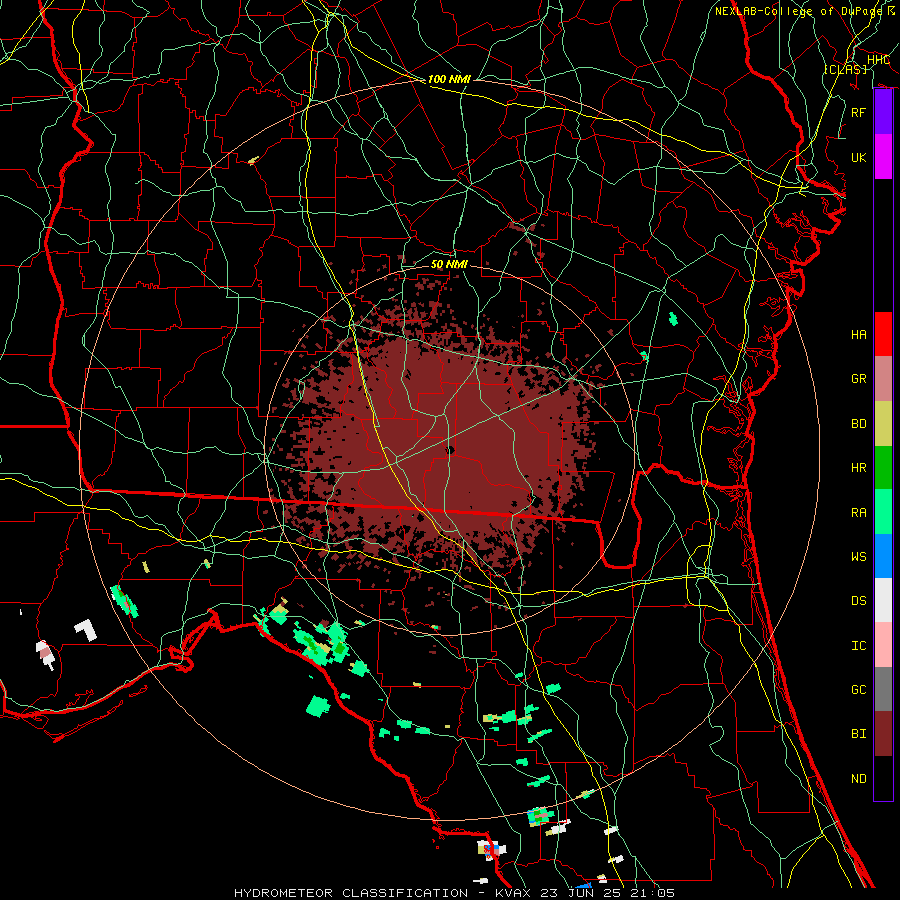Click the 100 NMI range ring label

tap(449, 79)
